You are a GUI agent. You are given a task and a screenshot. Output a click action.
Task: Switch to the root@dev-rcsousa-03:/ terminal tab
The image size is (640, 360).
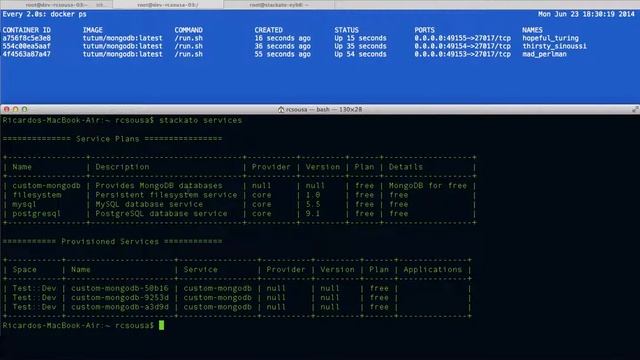coord(168,5)
